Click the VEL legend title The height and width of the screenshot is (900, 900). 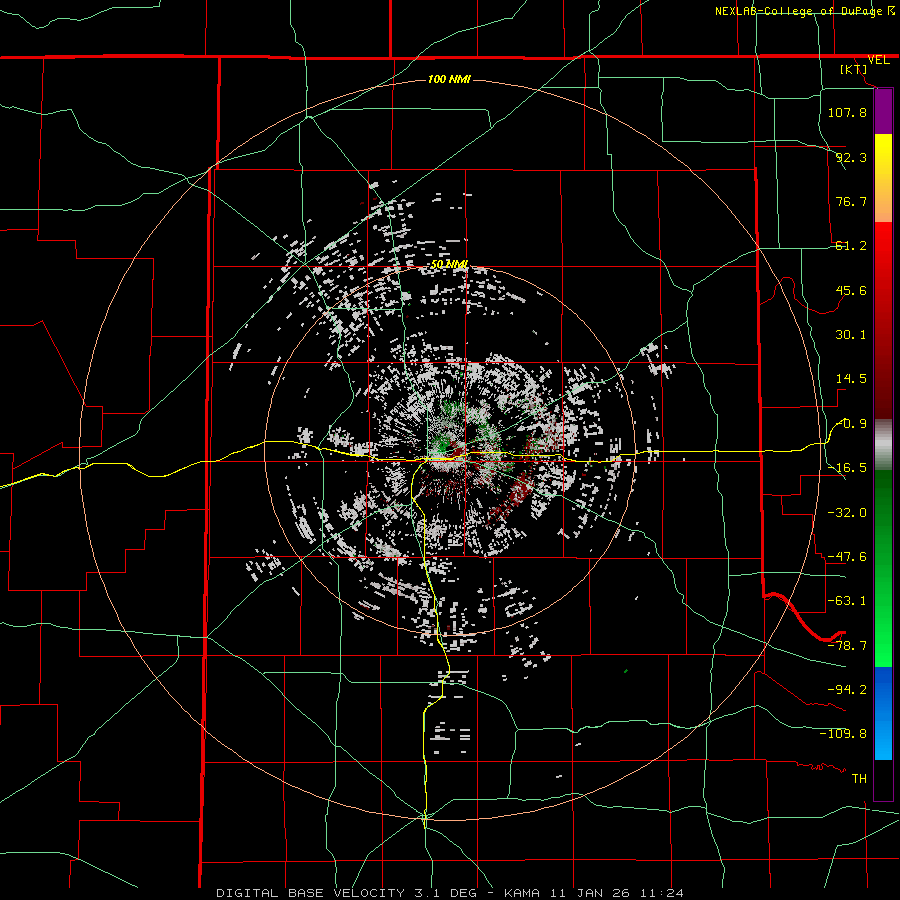coord(878,60)
